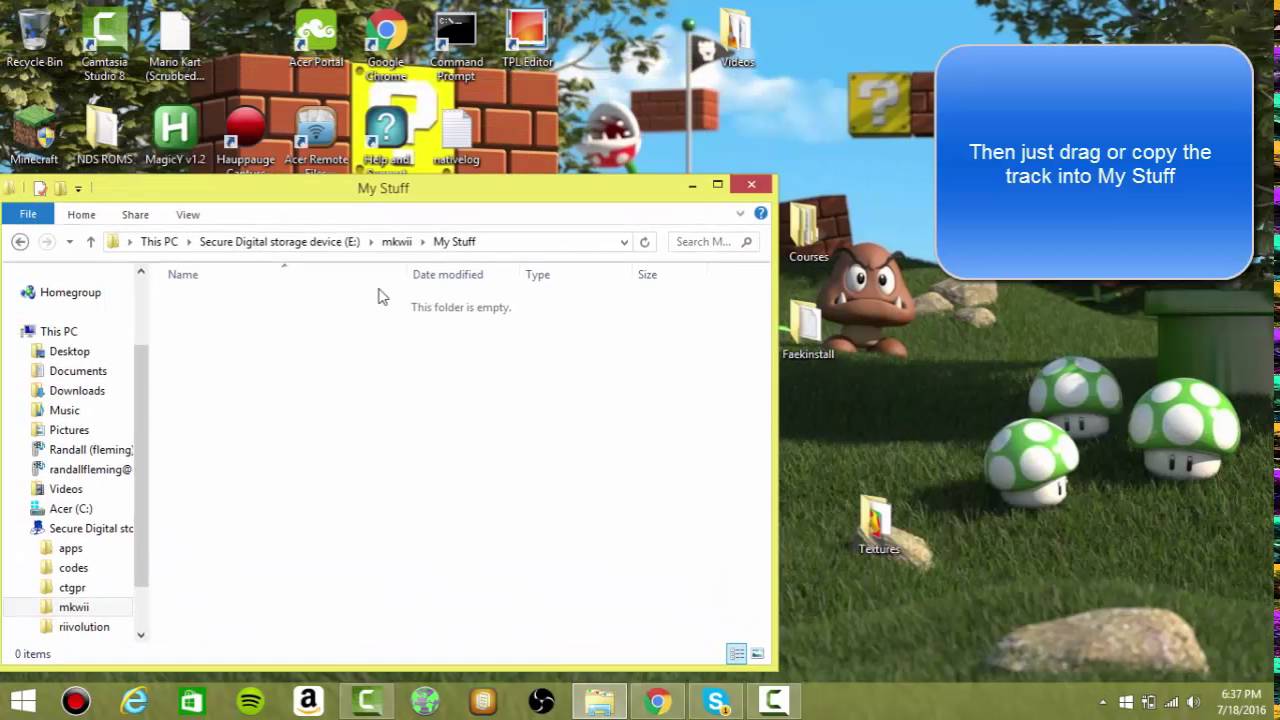Click the navigation pane scroll-down arrow
This screenshot has width=1280, height=720.
click(x=141, y=634)
